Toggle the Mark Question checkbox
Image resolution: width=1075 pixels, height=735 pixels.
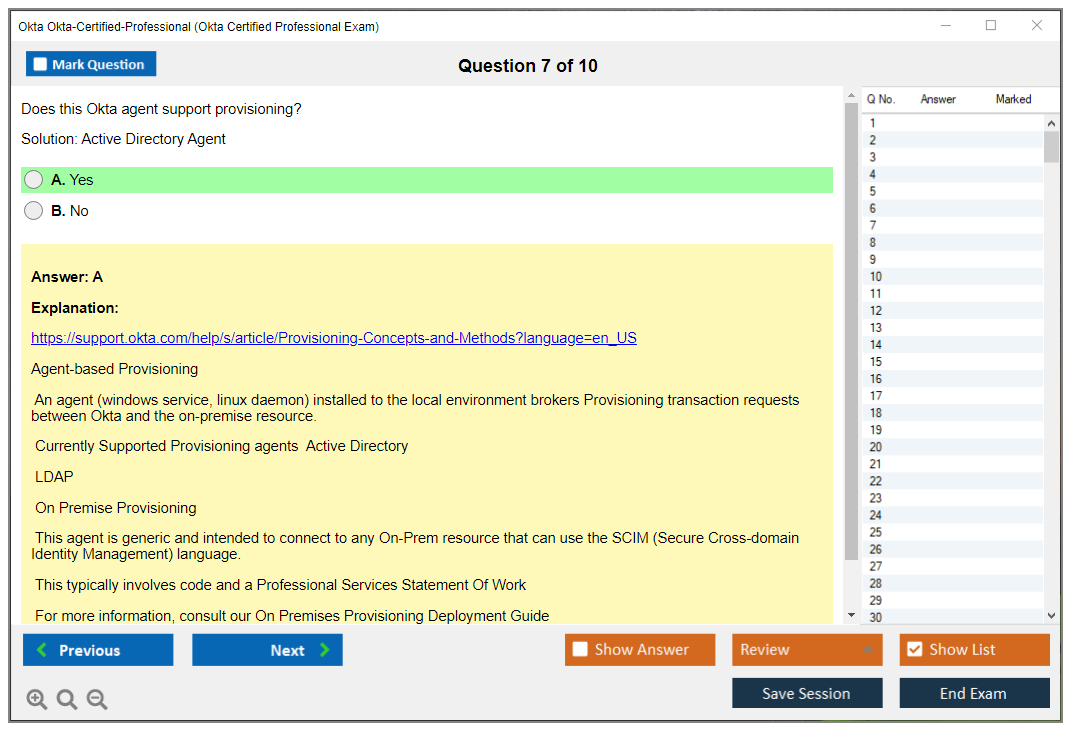(41, 65)
